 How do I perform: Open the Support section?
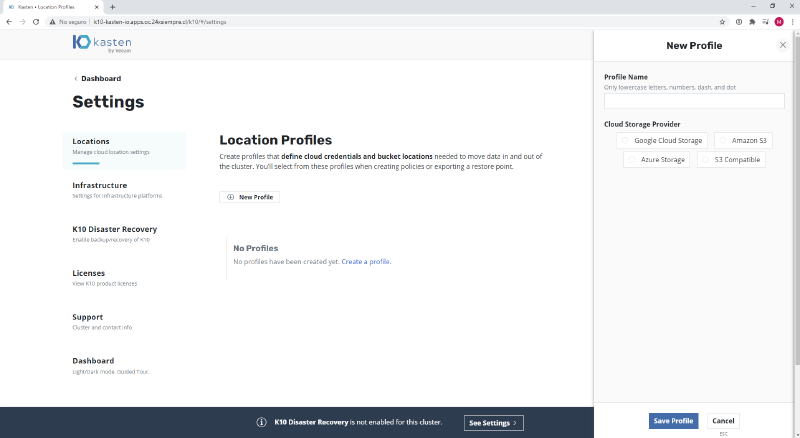click(102, 322)
